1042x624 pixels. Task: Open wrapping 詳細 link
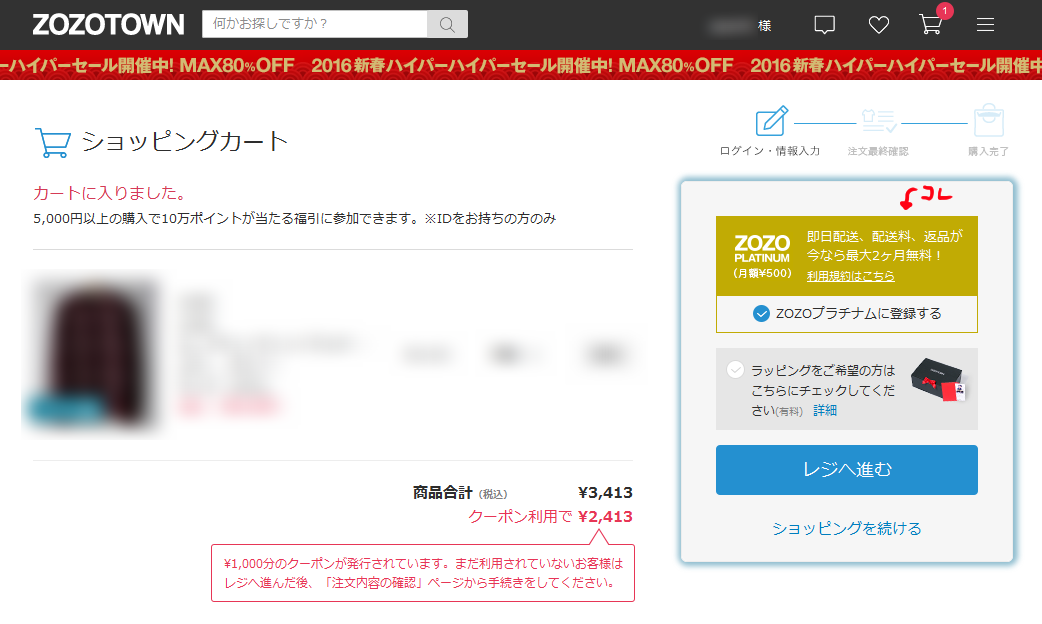coord(825,411)
